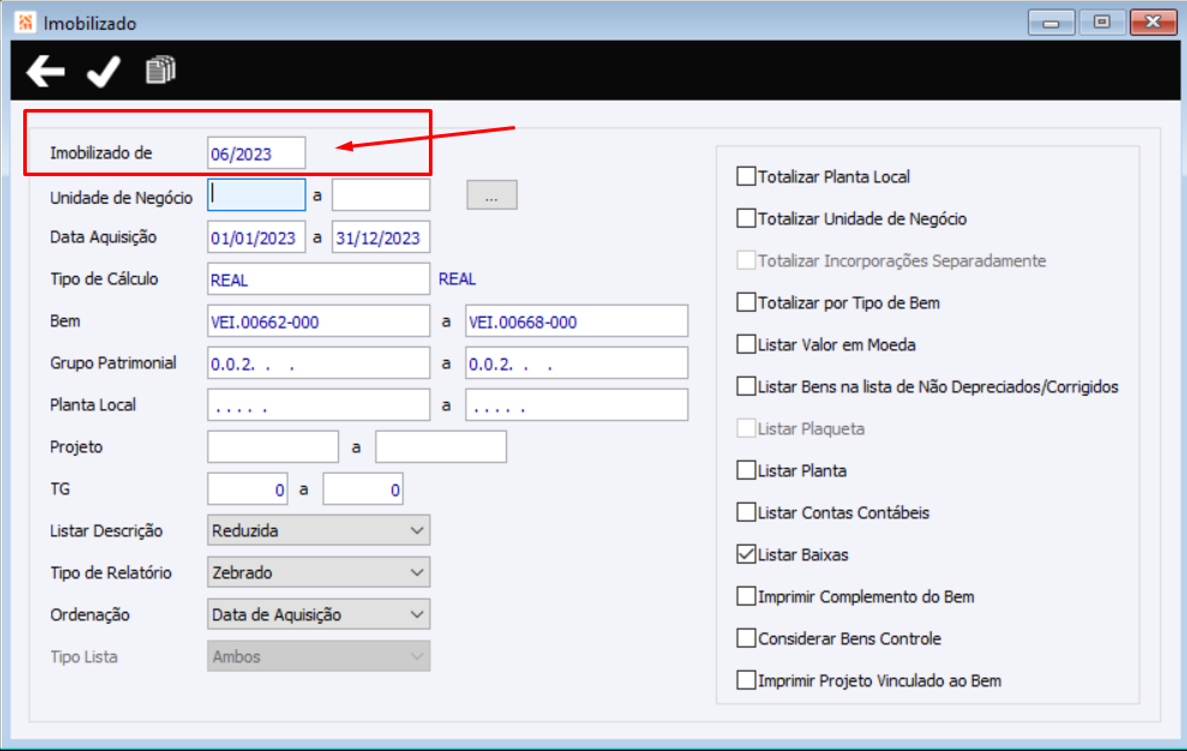This screenshot has width=1187, height=751.
Task: Click the Data Aquisição label
Action: tap(103, 237)
